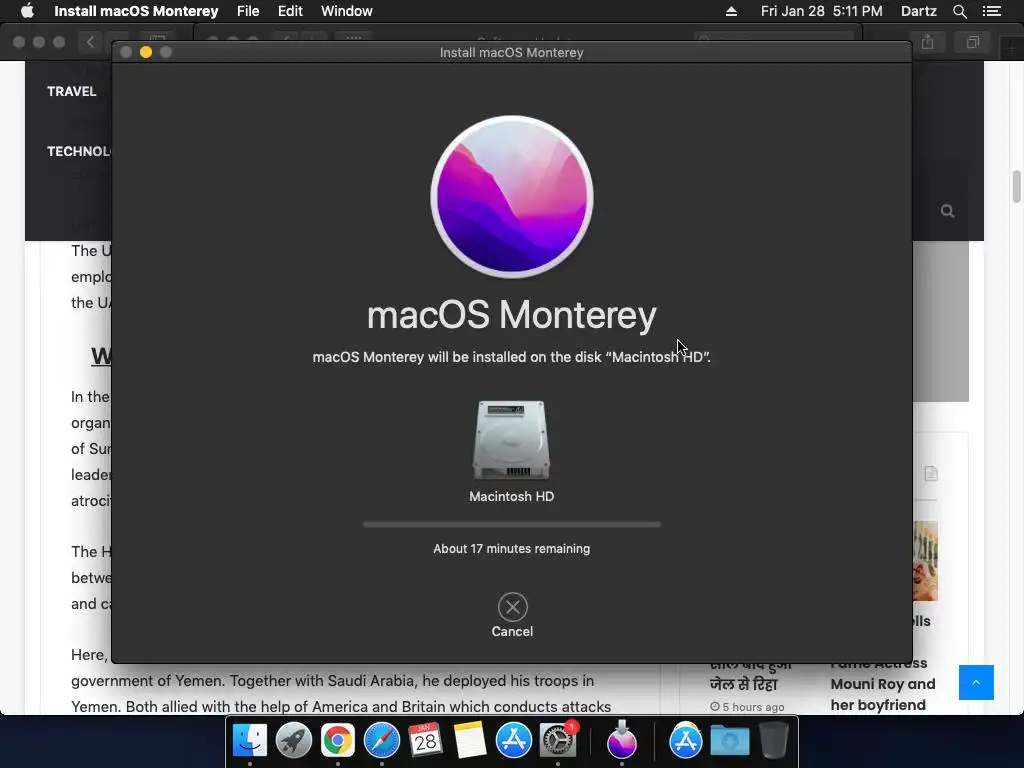
Task: Open Notes from the Dock
Action: (x=470, y=741)
